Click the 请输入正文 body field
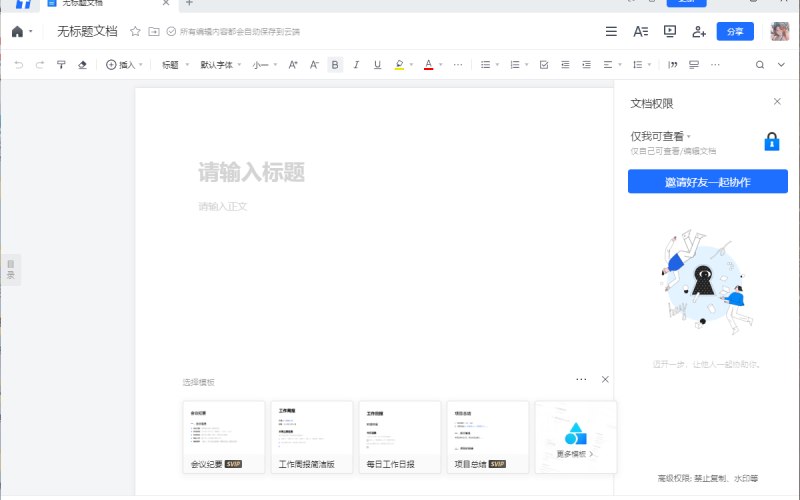 coord(223,206)
